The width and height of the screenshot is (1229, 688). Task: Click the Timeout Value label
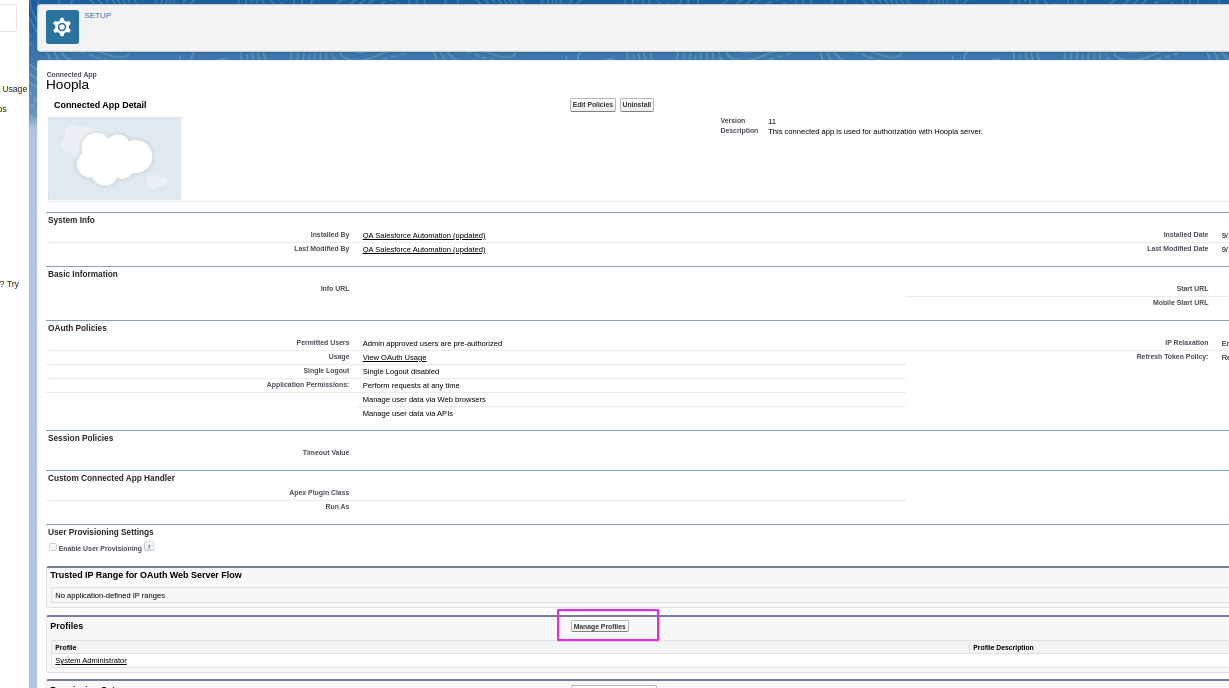click(x=326, y=453)
